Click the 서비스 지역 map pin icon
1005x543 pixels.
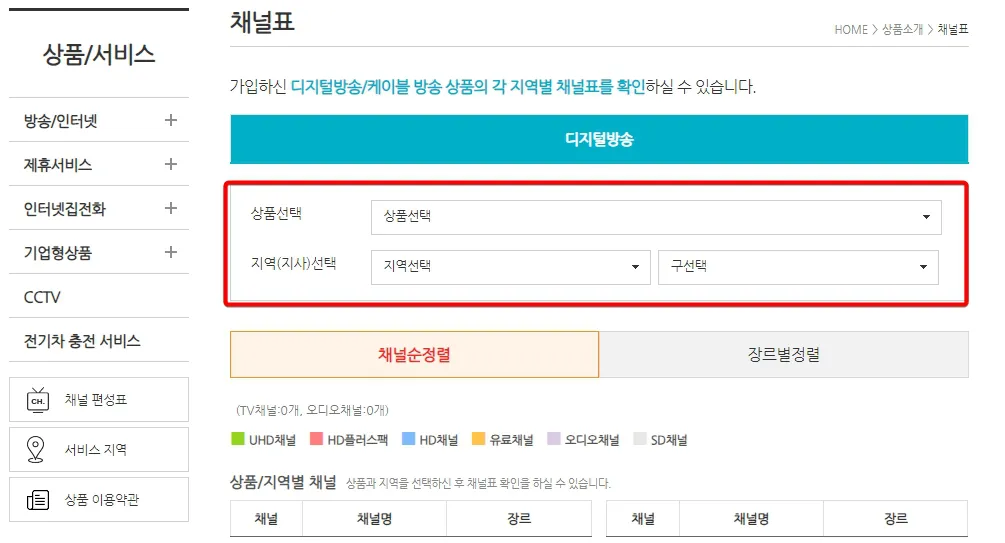coord(36,449)
